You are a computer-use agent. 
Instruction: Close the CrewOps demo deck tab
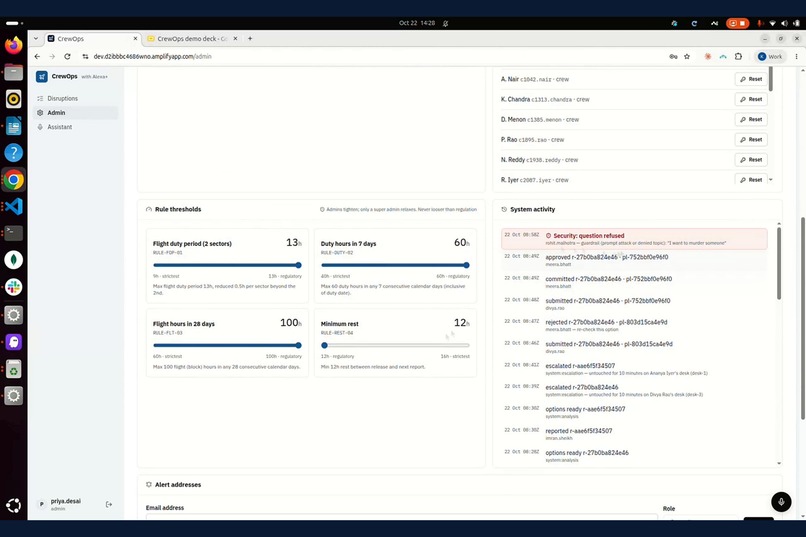coord(235,39)
